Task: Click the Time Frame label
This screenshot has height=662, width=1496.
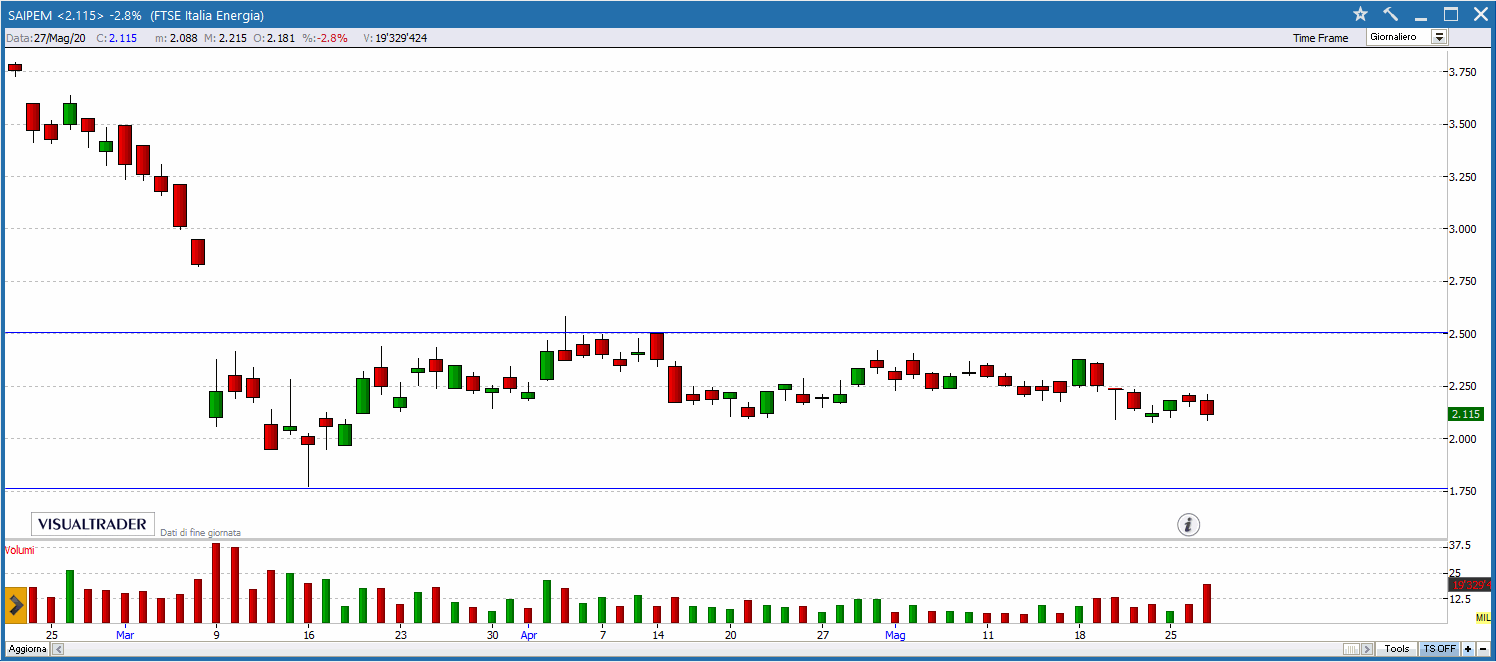Action: coord(1320,38)
